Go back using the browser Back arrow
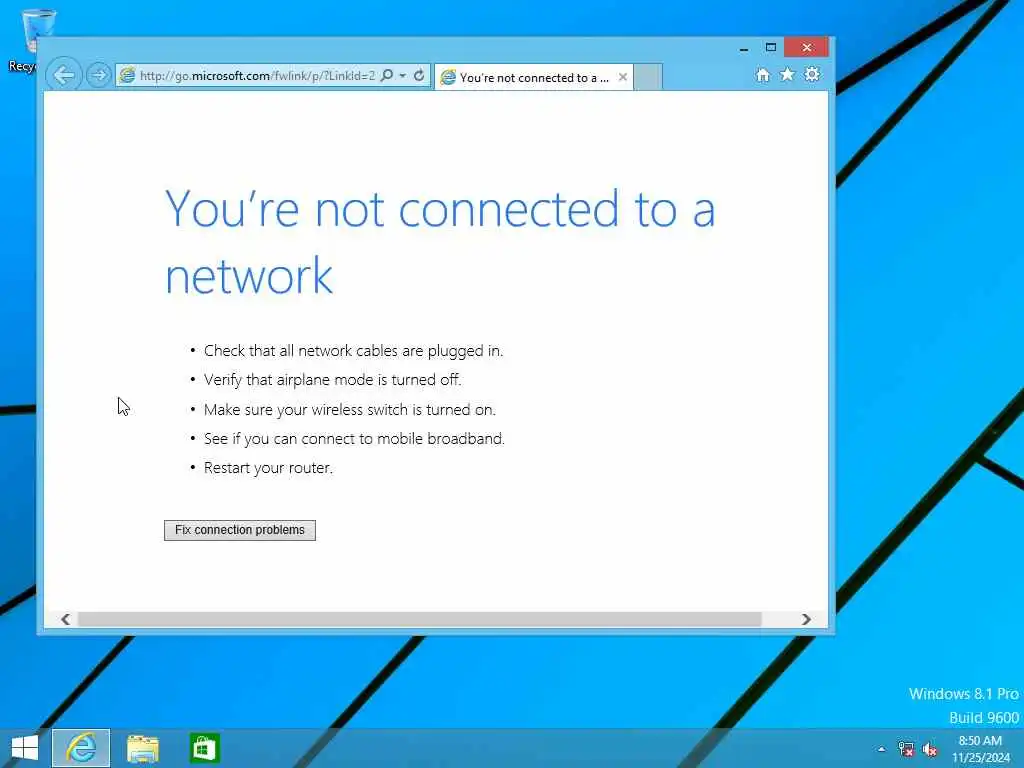The image size is (1024, 768). click(x=64, y=75)
